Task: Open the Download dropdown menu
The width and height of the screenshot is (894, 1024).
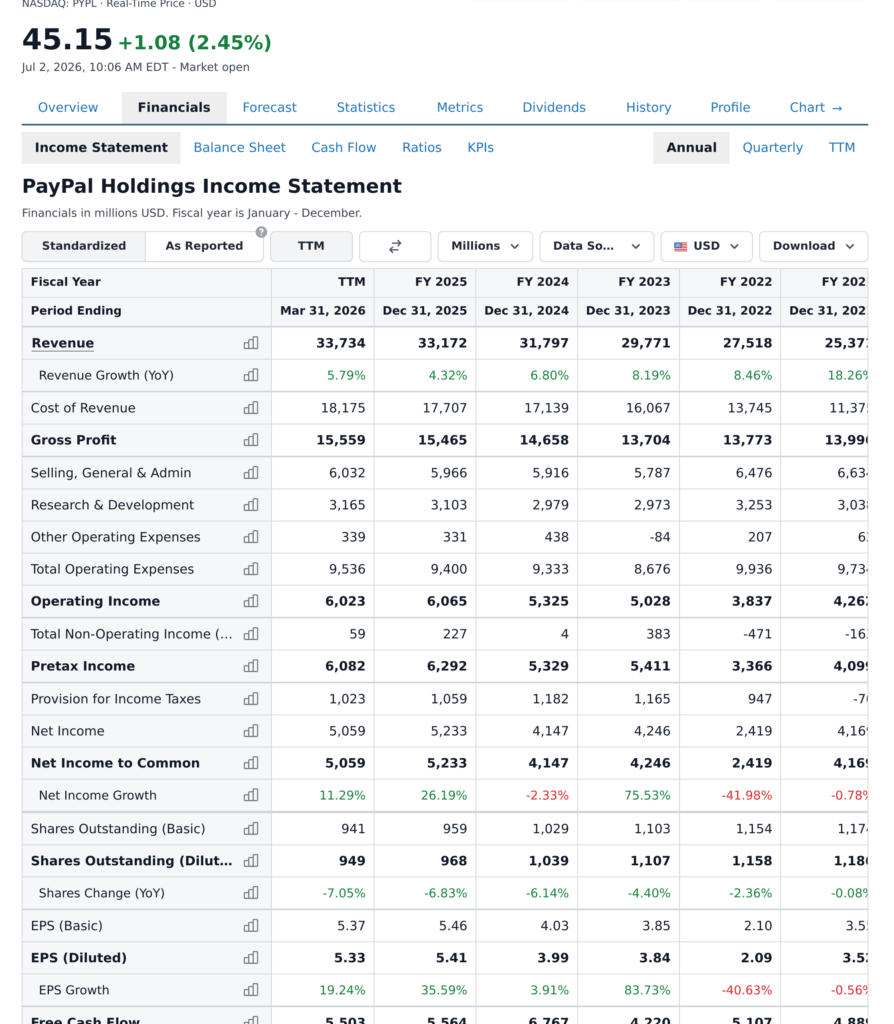Action: click(813, 246)
